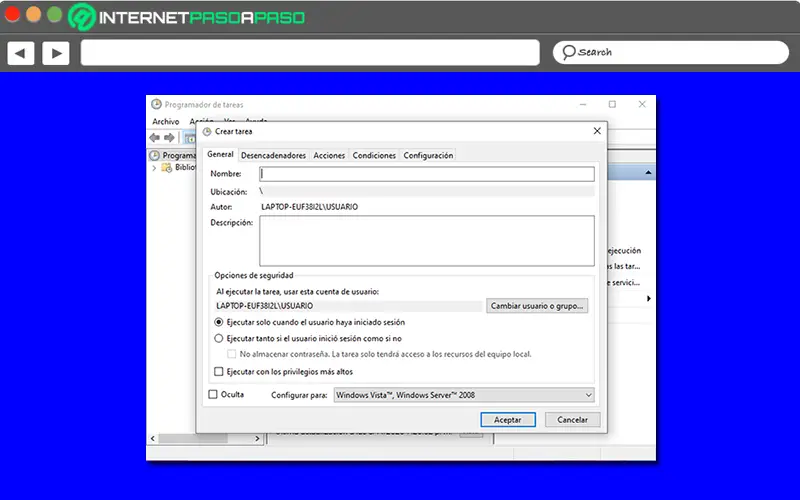Image resolution: width=800 pixels, height=500 pixels.
Task: Click right arrow of tree pane scrollbar
Action: click(x=257, y=438)
